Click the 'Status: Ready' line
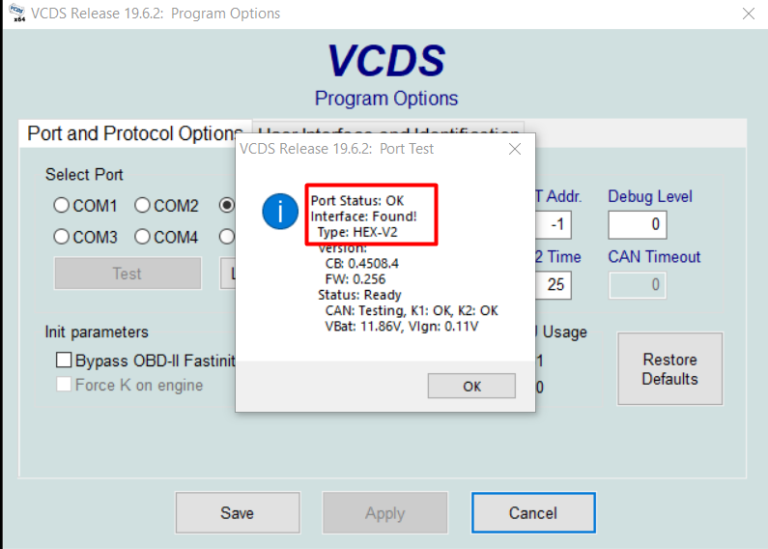768x549 pixels. (360, 295)
